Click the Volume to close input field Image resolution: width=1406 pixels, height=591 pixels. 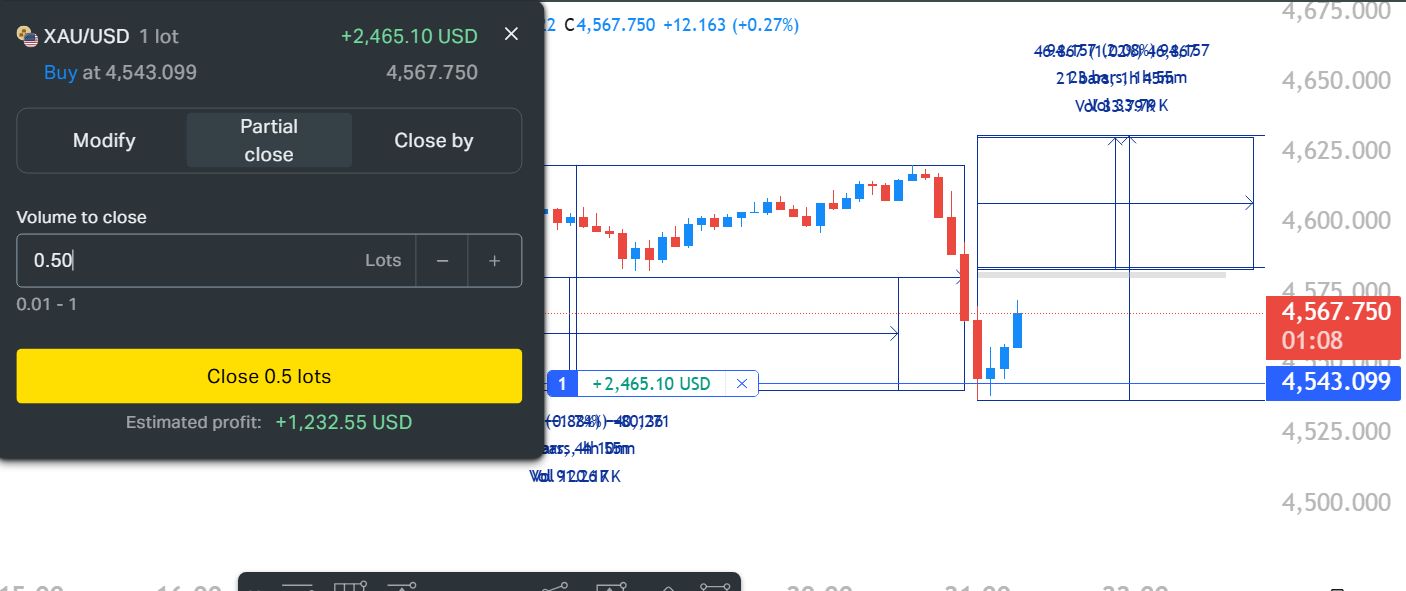[x=190, y=261]
